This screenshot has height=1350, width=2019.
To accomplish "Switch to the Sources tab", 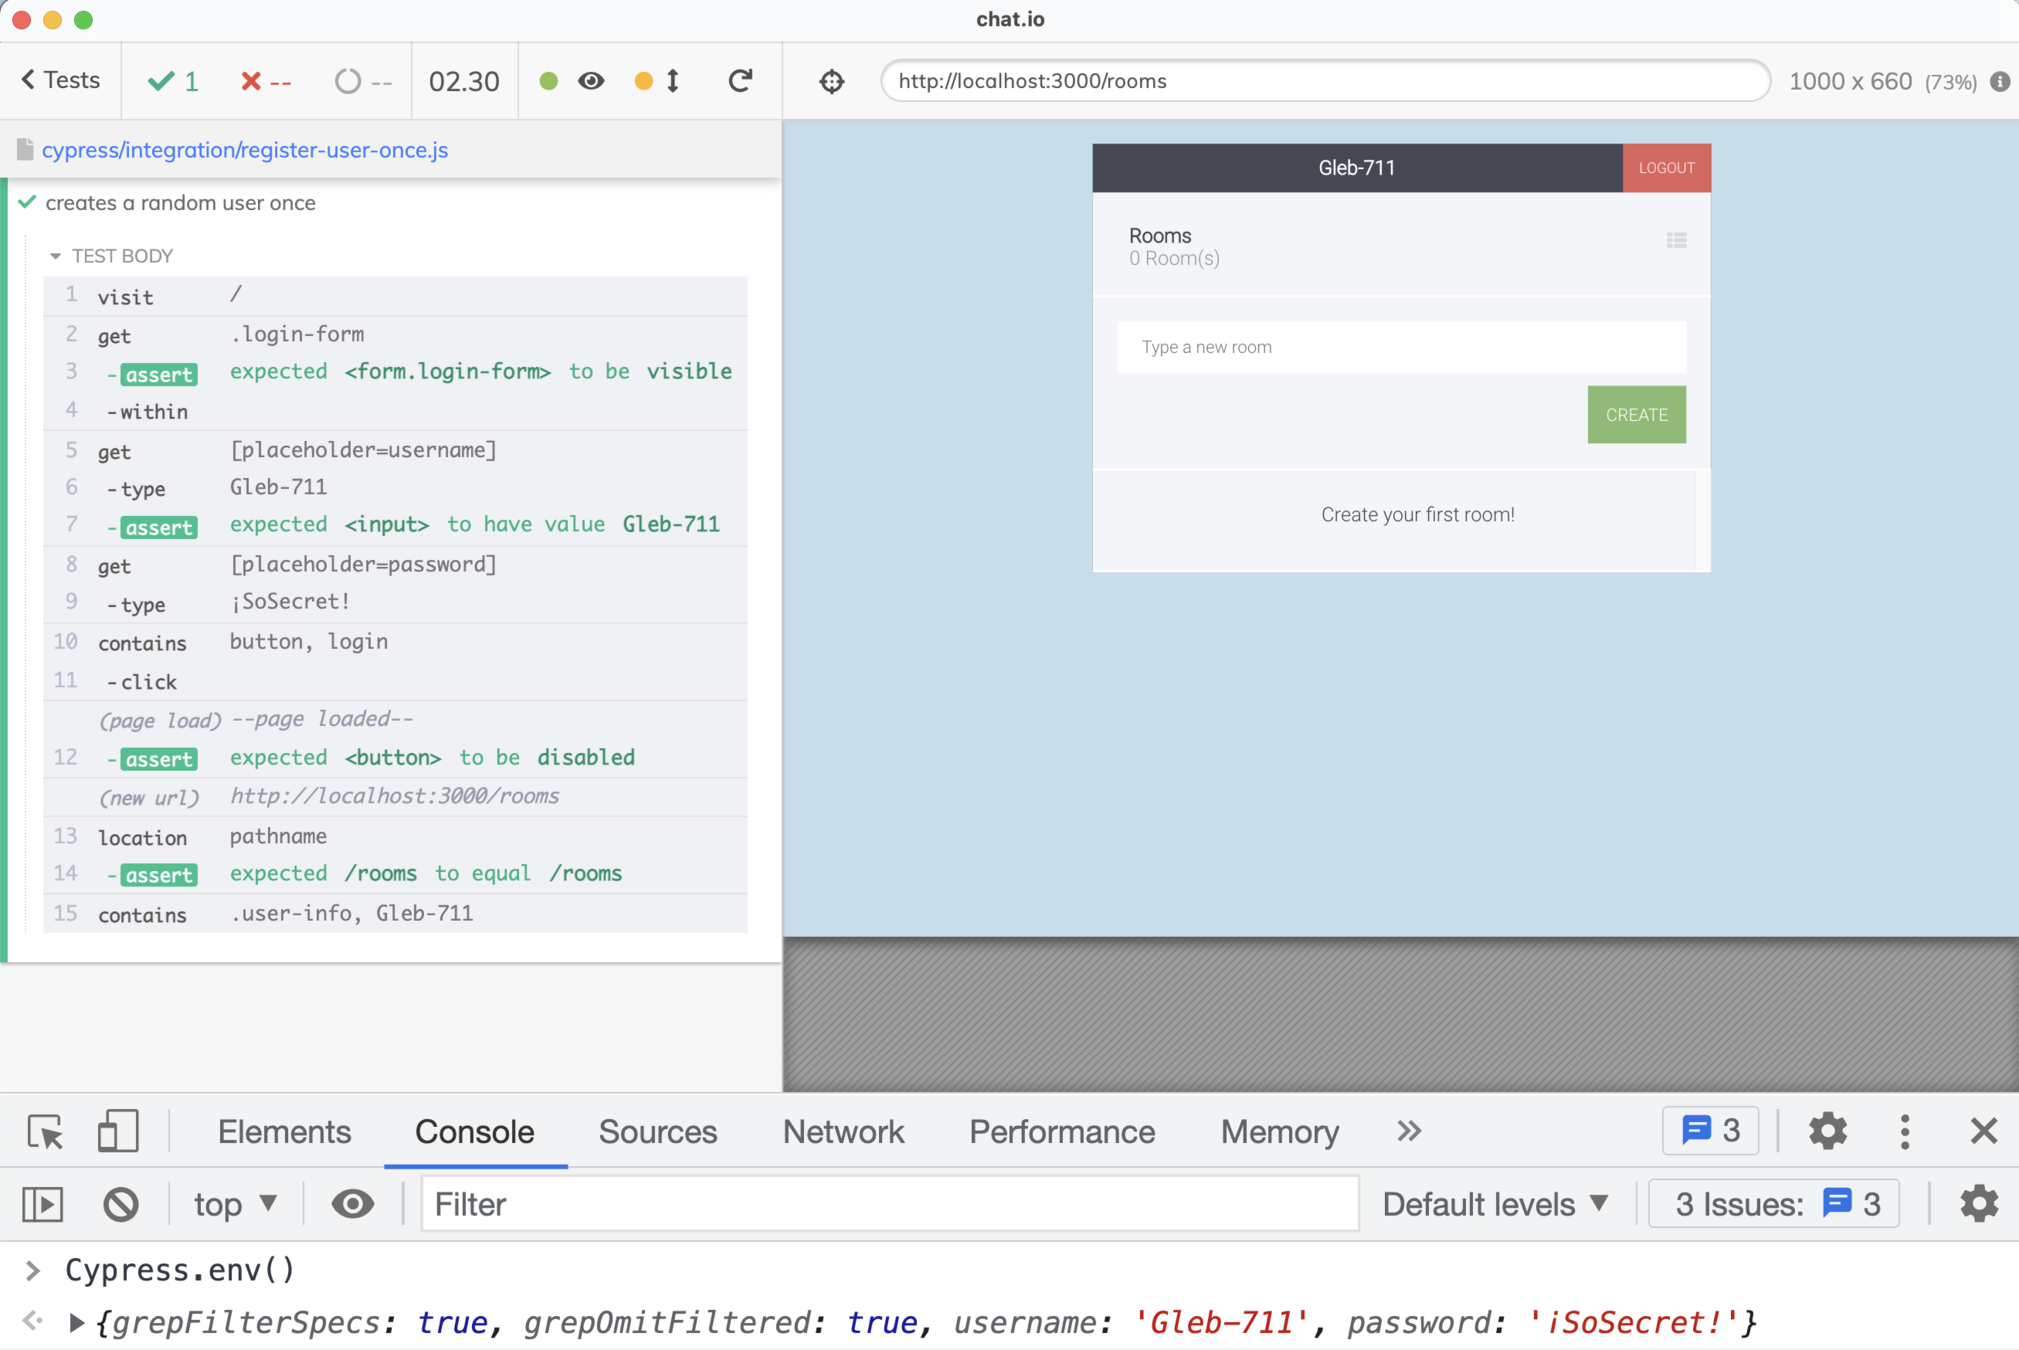I will coord(657,1131).
